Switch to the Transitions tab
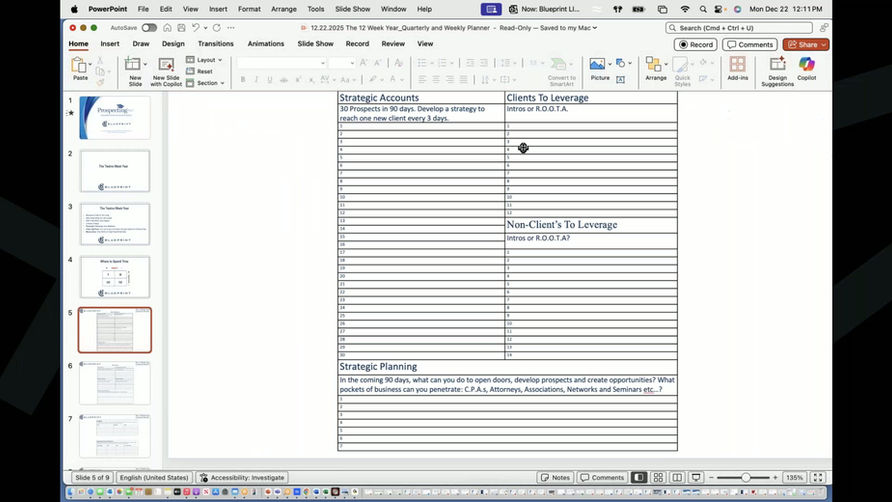This screenshot has height=502, width=892. [x=216, y=44]
